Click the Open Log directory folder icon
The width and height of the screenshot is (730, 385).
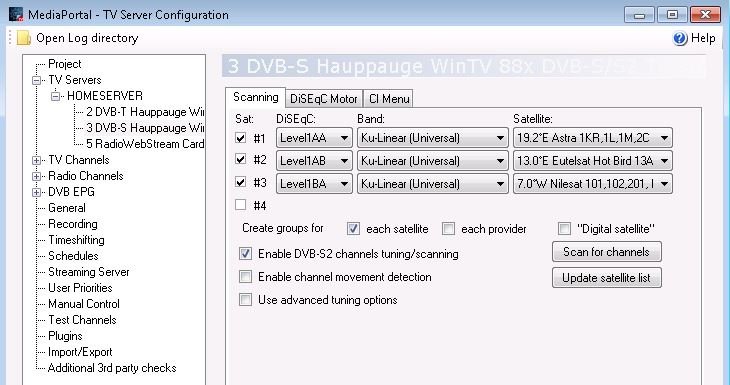[x=23, y=38]
